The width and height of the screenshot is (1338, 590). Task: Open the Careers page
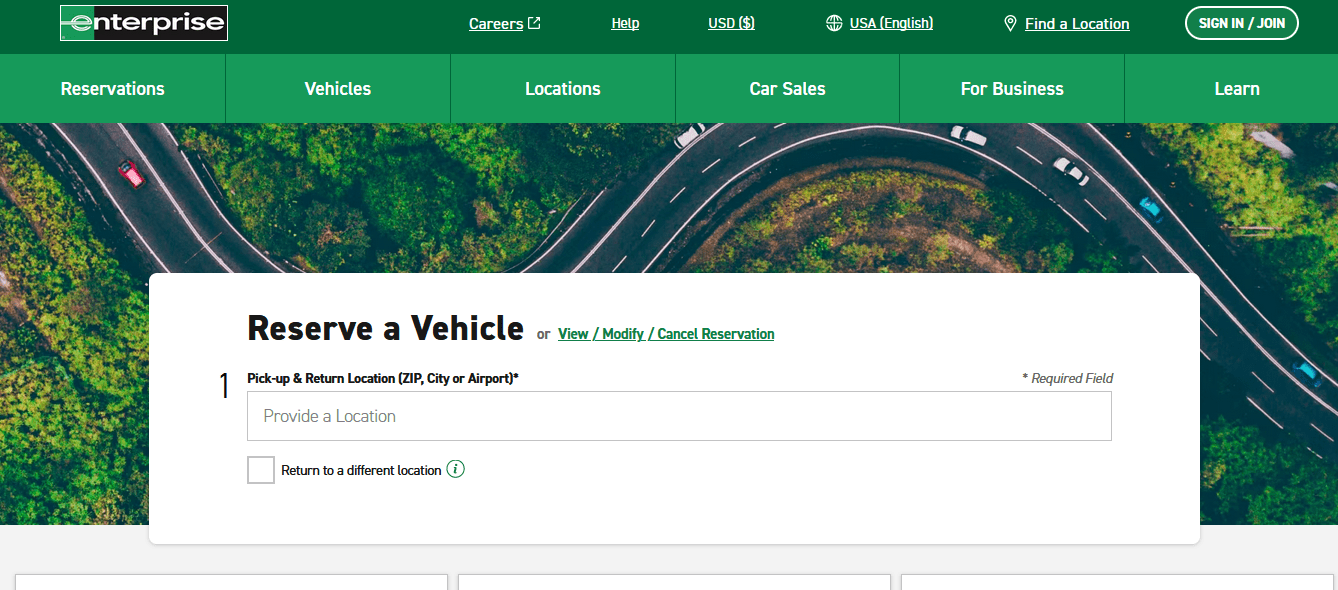tap(496, 22)
